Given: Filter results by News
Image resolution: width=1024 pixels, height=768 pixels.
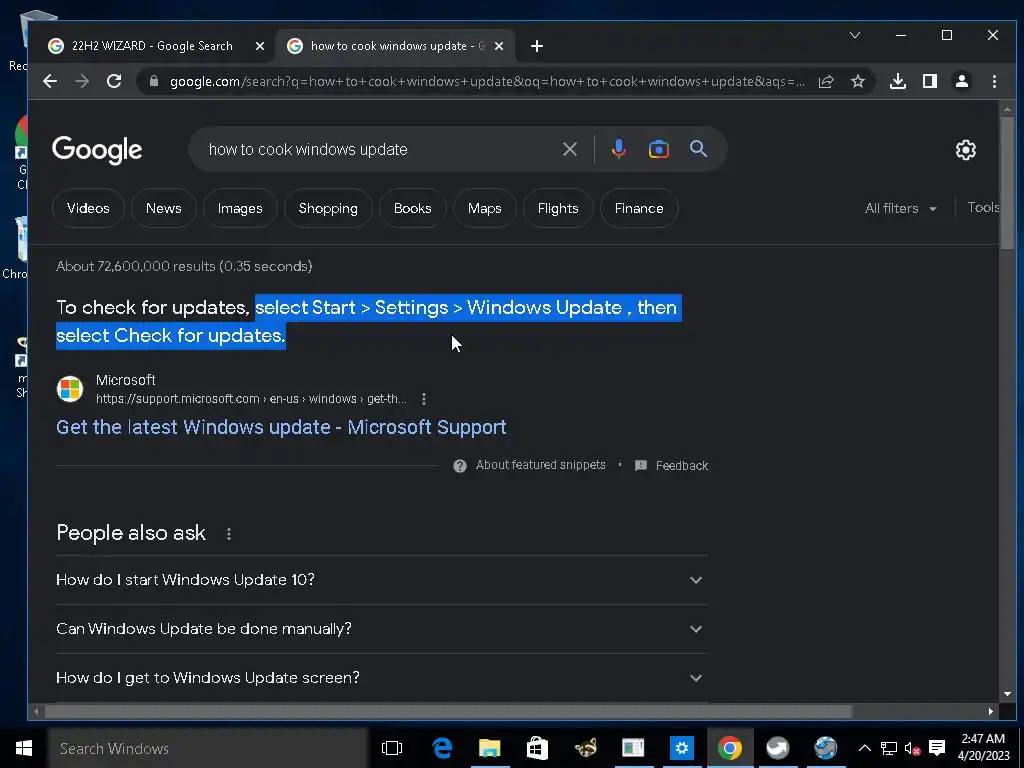Looking at the screenshot, I should 163,208.
